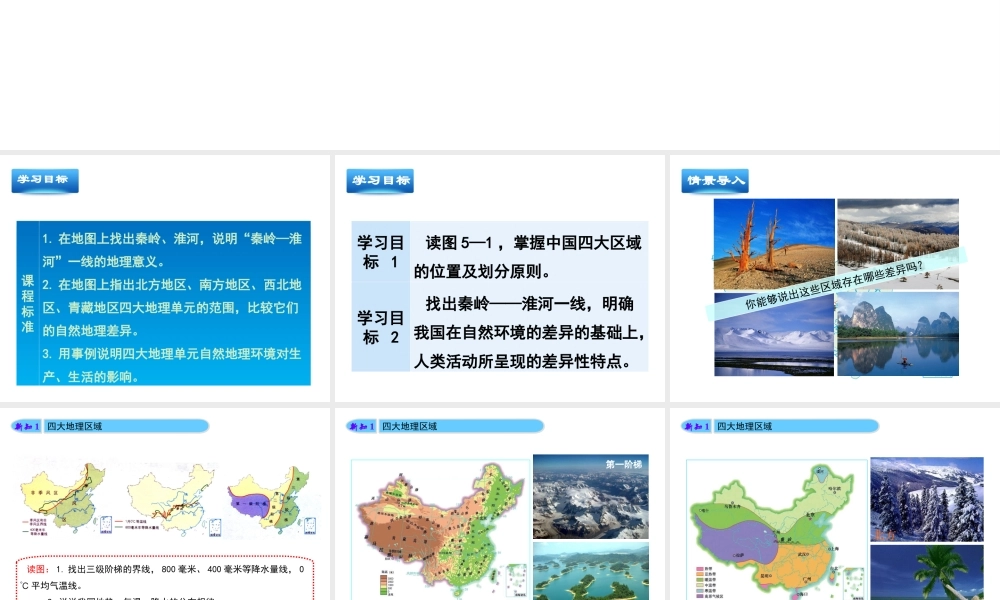Viewport: 1000px width, 600px height.
Task: Click the 学习目标 badge on second slide
Action: [380, 180]
